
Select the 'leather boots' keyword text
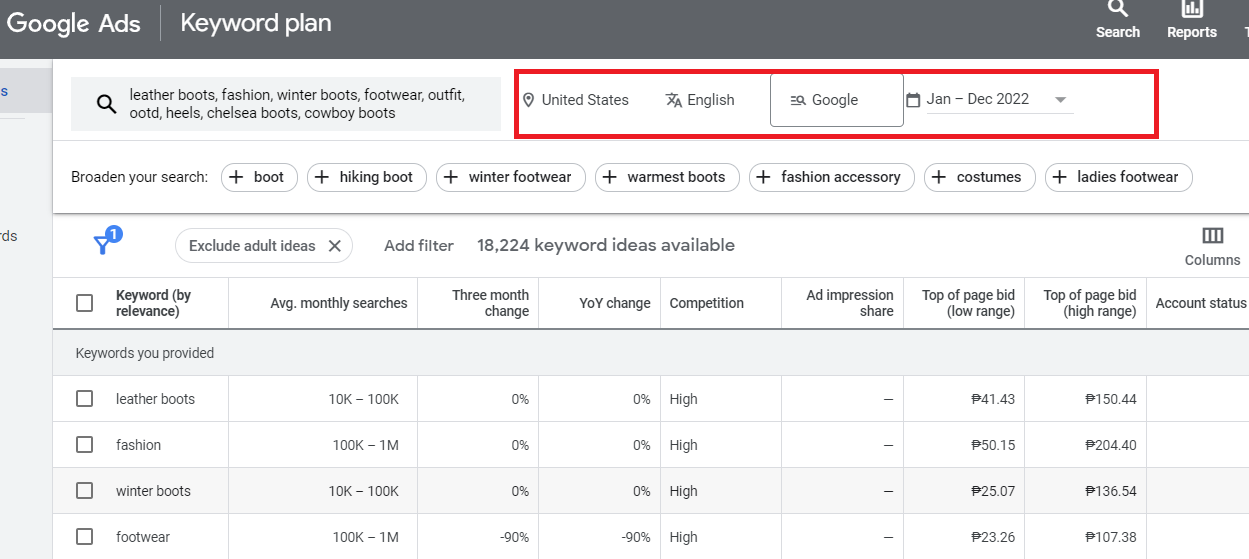[x=155, y=399]
